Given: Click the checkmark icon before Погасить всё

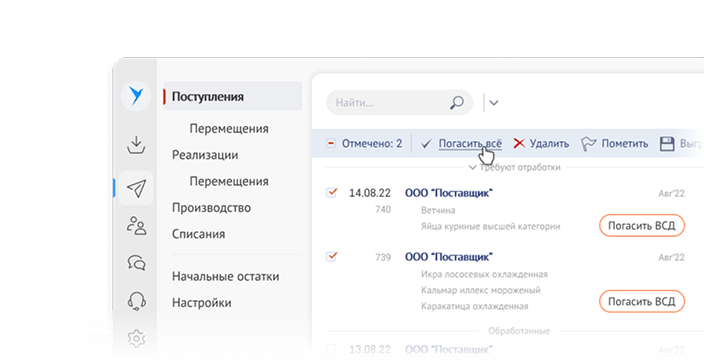Looking at the screenshot, I should click(x=426, y=144).
